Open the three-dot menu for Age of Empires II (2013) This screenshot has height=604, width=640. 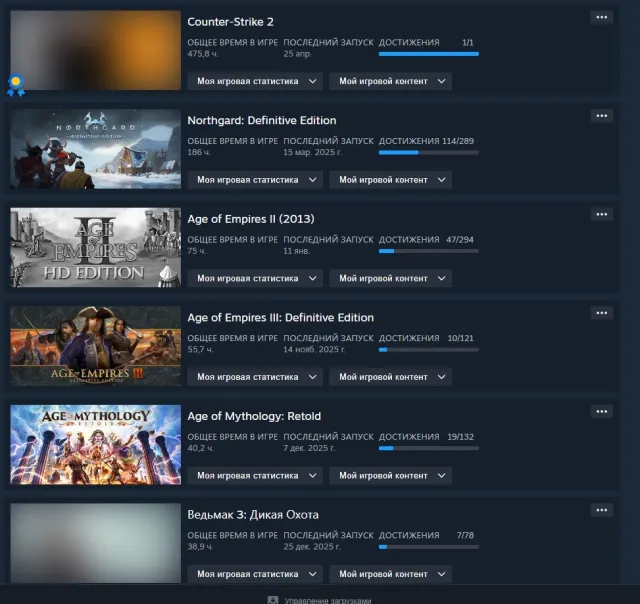[601, 215]
